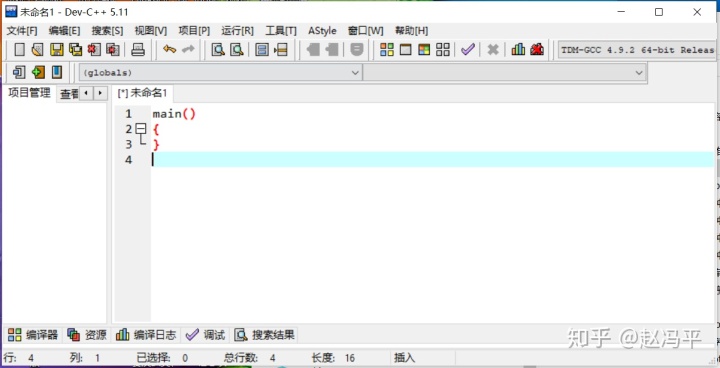Open the 窗口[W] menu
Image resolution: width=720 pixels, height=368 pixels.
[366, 31]
